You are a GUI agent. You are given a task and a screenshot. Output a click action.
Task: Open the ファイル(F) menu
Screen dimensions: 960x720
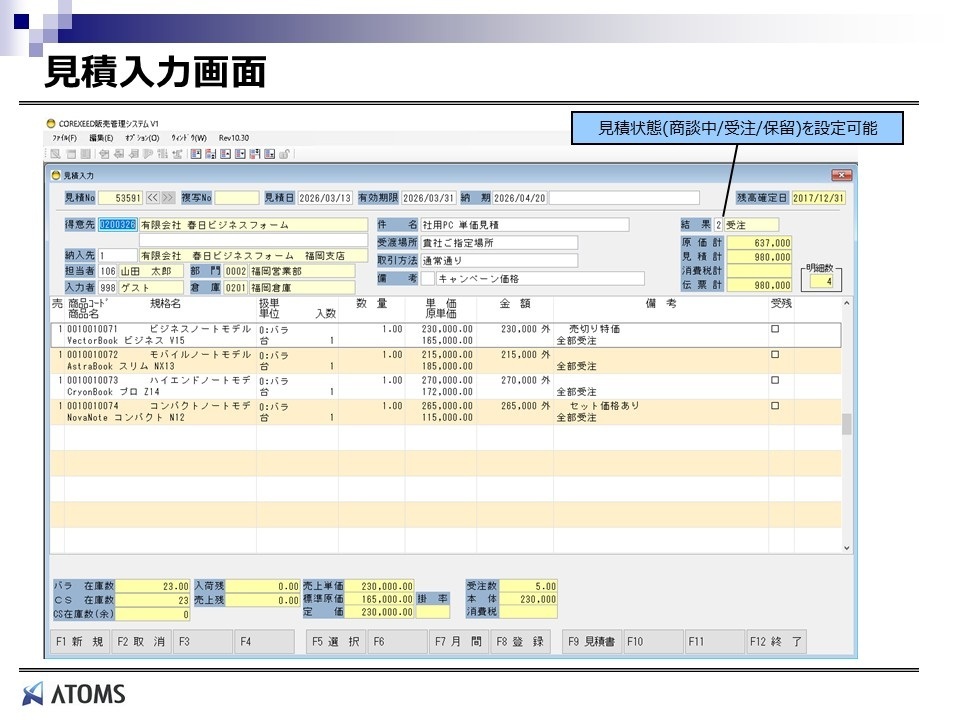64,138
